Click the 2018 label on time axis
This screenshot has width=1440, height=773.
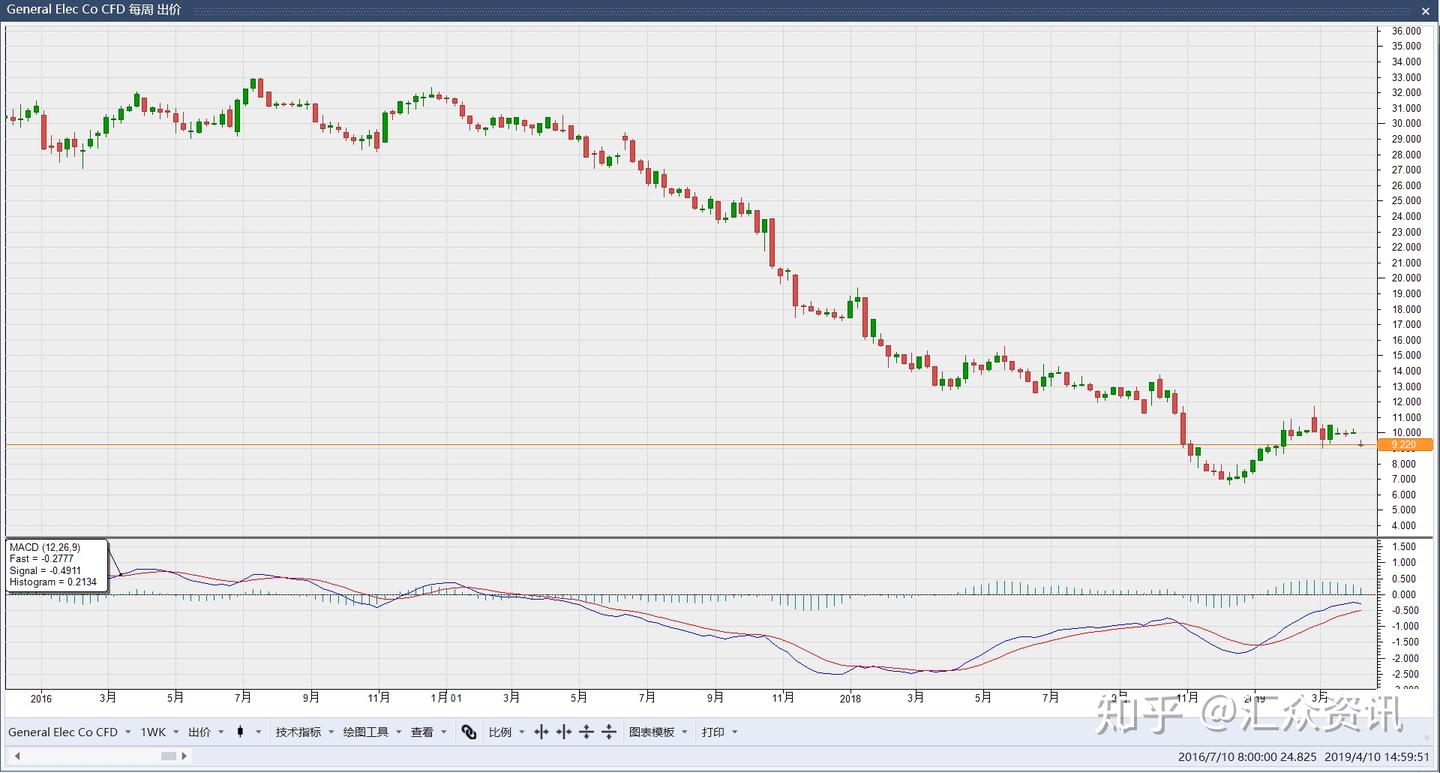pos(851,699)
